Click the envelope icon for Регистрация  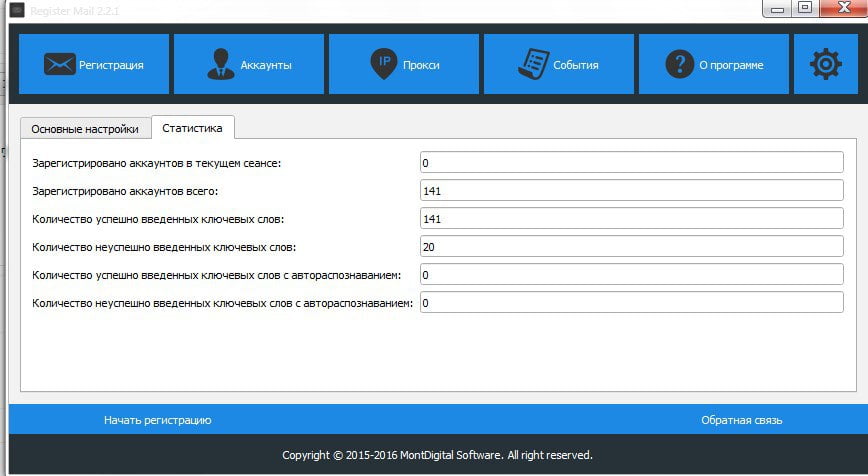[x=60, y=64]
